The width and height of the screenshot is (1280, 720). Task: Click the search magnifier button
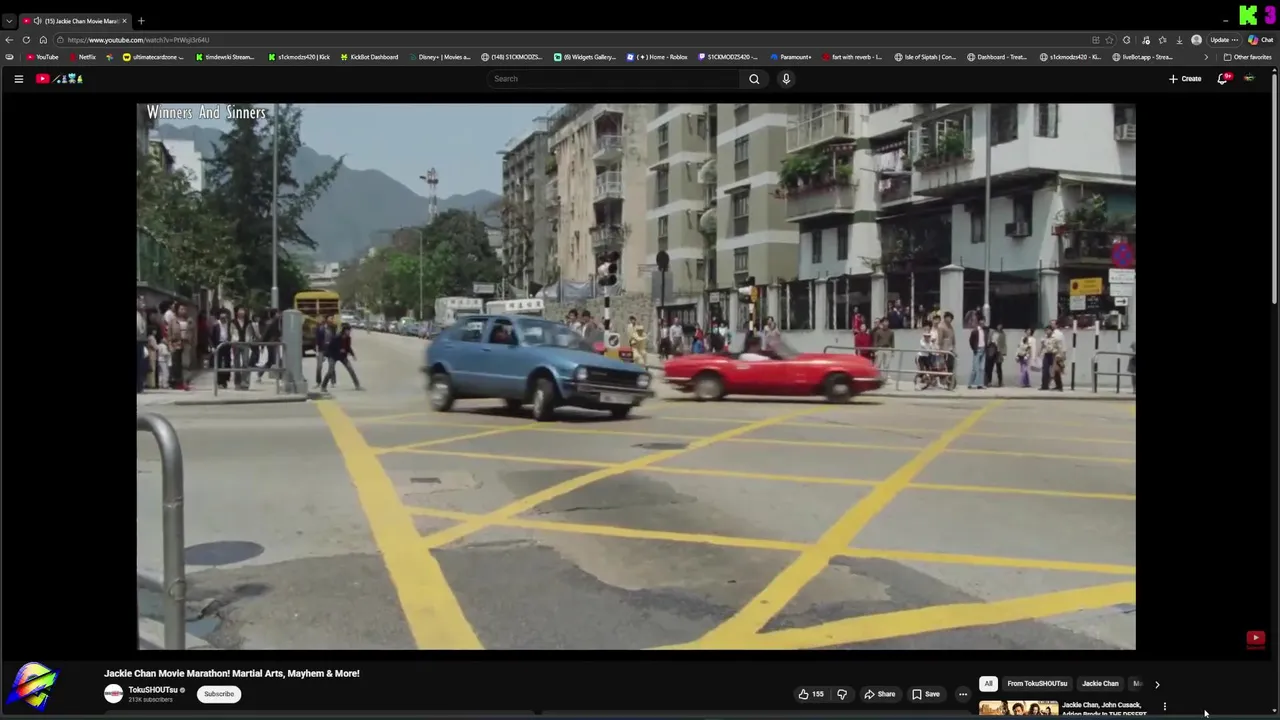754,79
